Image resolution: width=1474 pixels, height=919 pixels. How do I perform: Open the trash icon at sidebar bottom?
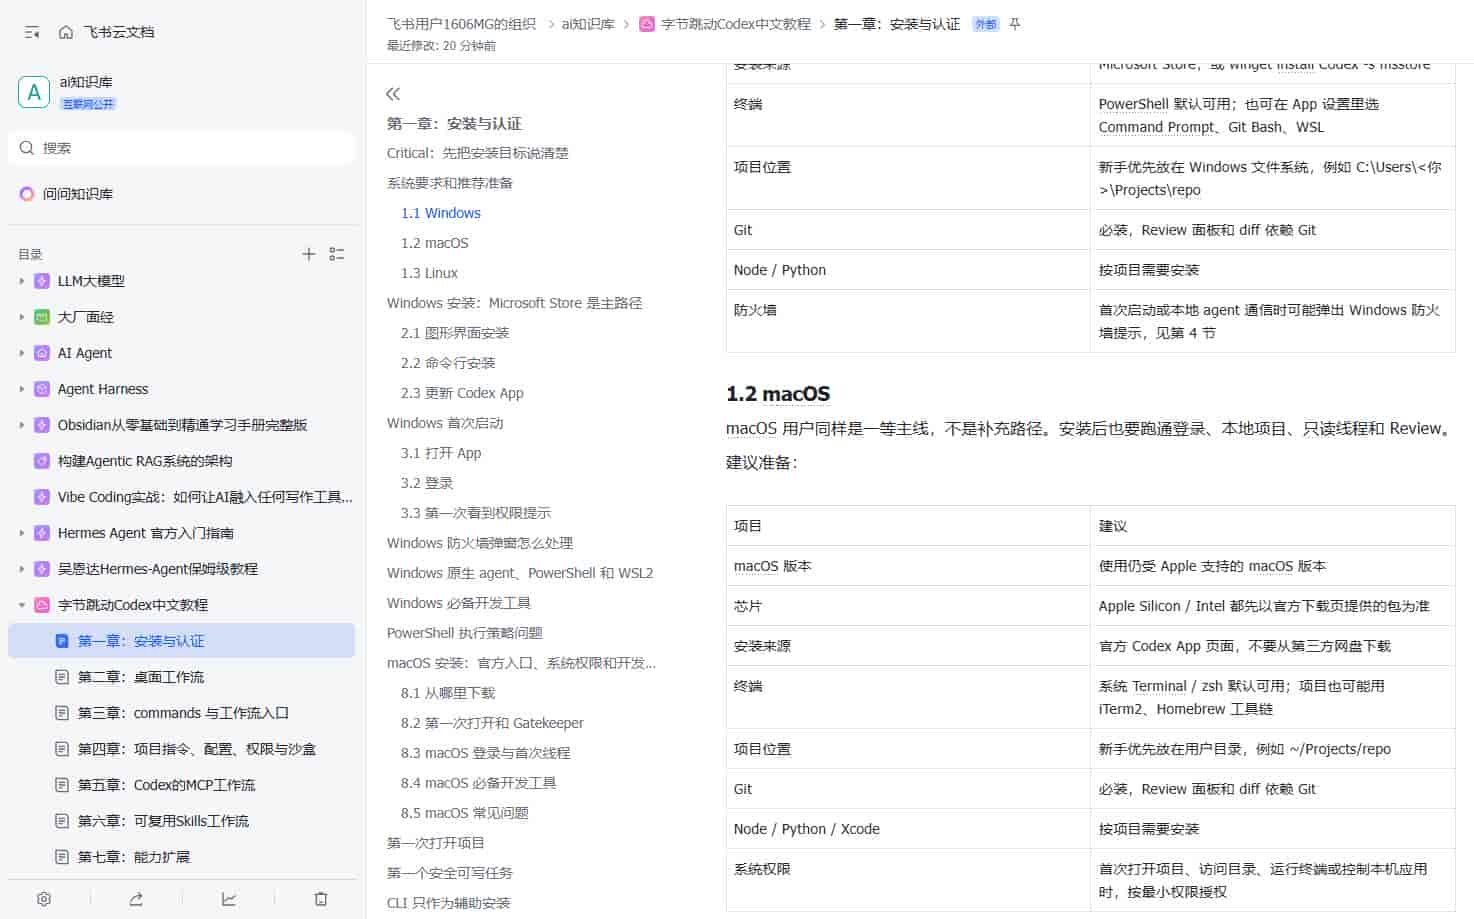pyautogui.click(x=321, y=899)
